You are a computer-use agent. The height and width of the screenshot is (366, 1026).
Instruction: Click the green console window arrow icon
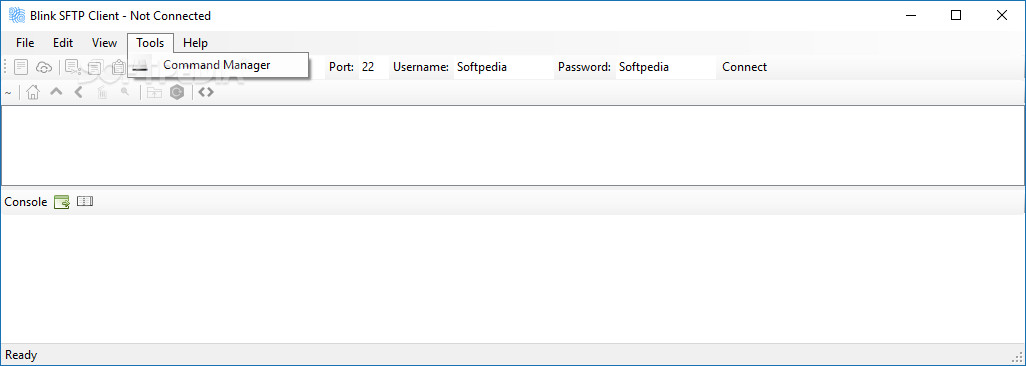click(x=62, y=202)
